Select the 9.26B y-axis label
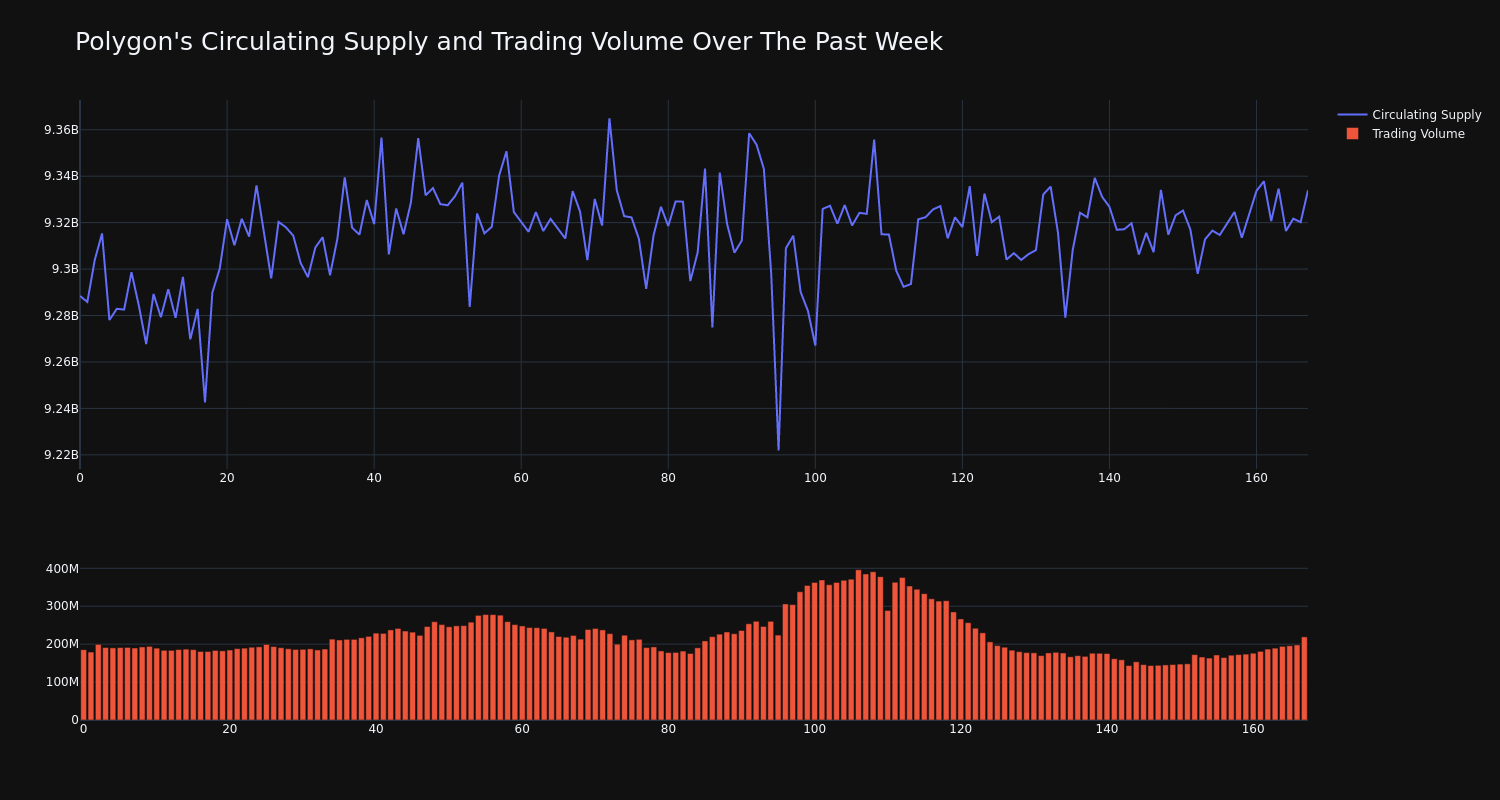1500x800 pixels. (x=61, y=362)
